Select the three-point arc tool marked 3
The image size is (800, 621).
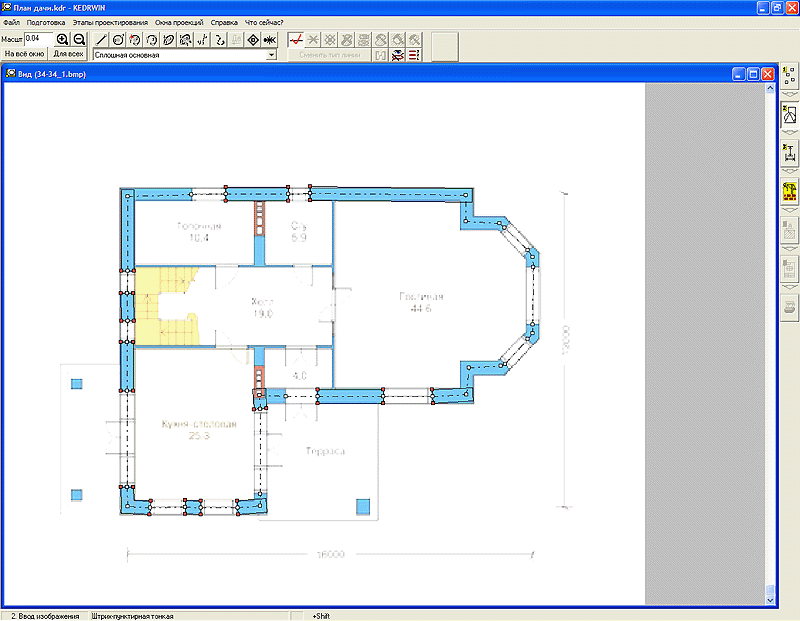(152, 40)
